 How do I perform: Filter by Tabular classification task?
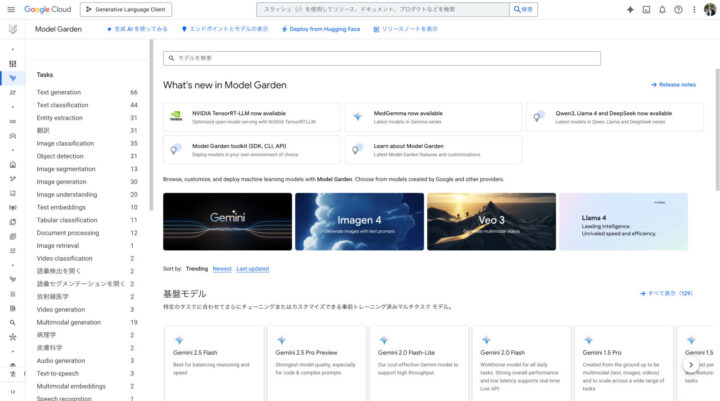point(87,220)
